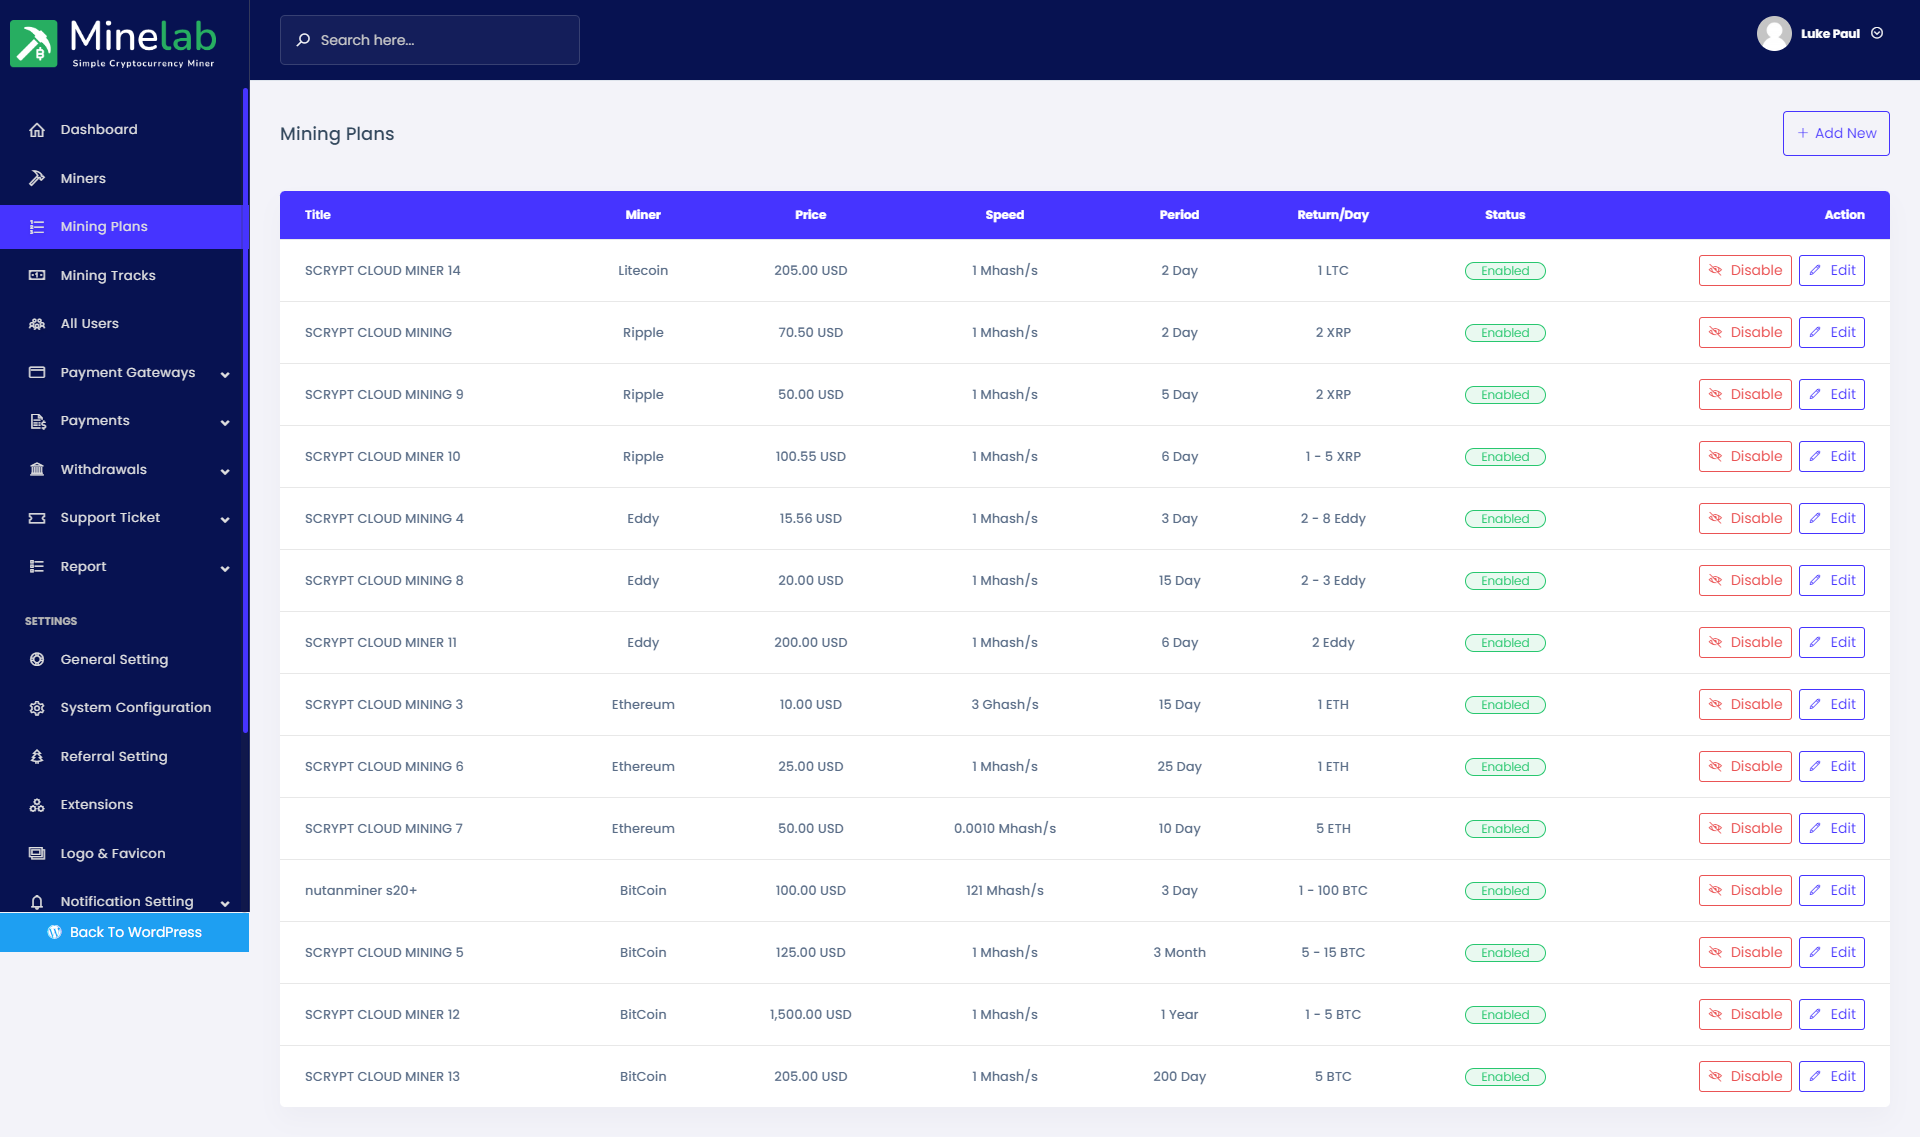Disable the SCRYPT CLOUD MINING 3 plan
The height and width of the screenshot is (1137, 1920).
click(1744, 704)
